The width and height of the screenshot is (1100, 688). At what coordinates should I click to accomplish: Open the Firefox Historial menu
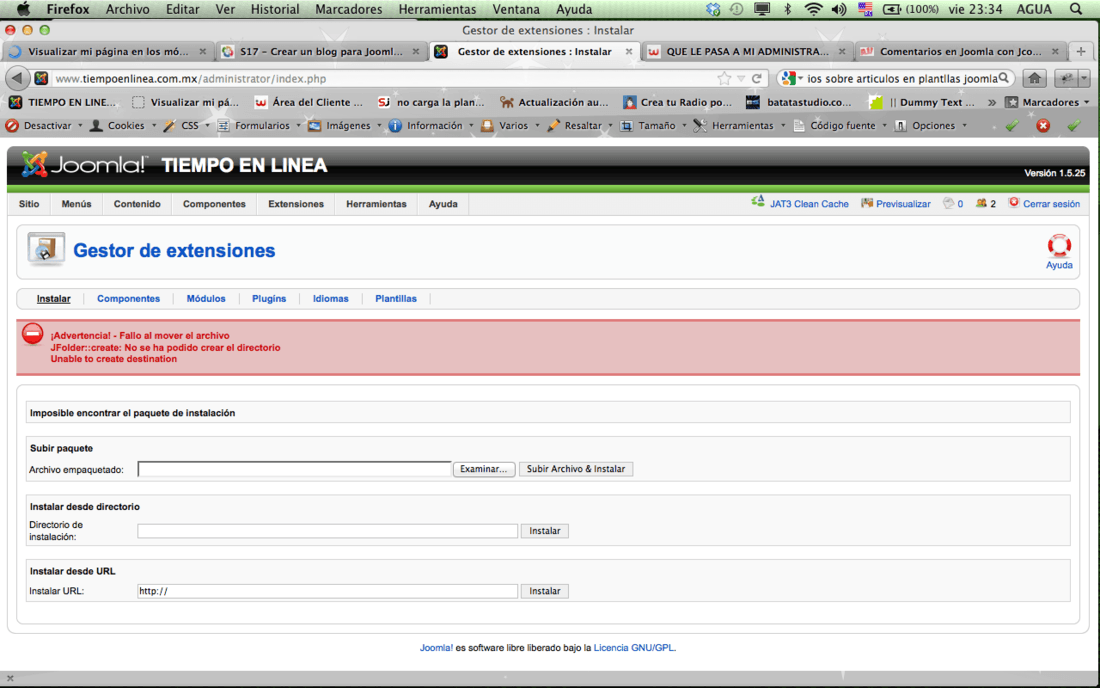pyautogui.click(x=275, y=9)
